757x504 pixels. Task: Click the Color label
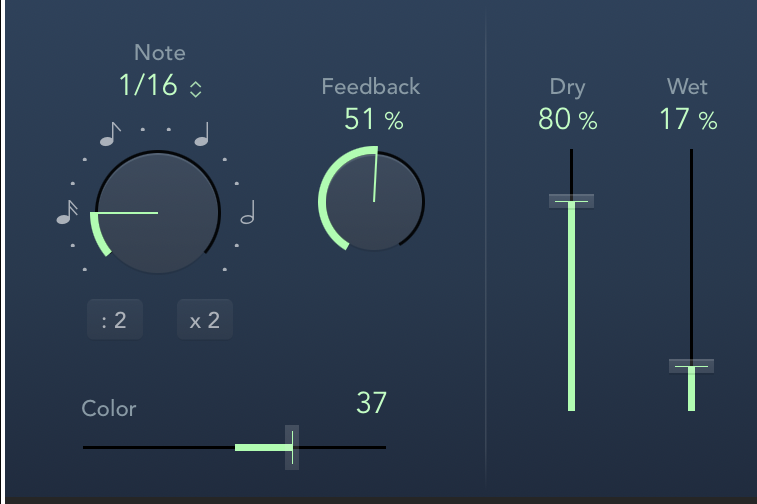[x=109, y=408]
